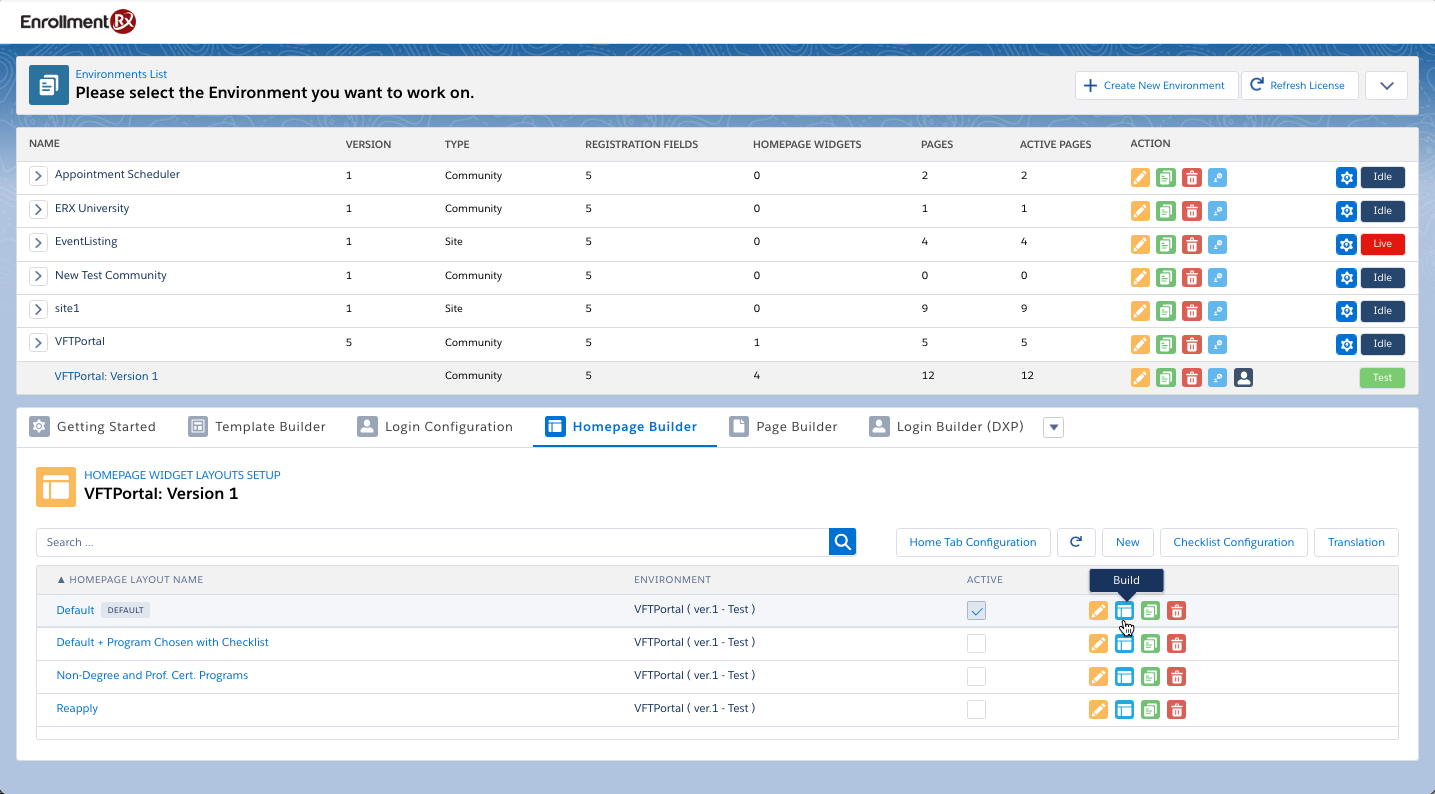The width and height of the screenshot is (1435, 794).
Task: Check Active for Non-Degree and Prof. Cert. Programs
Action: click(976, 676)
